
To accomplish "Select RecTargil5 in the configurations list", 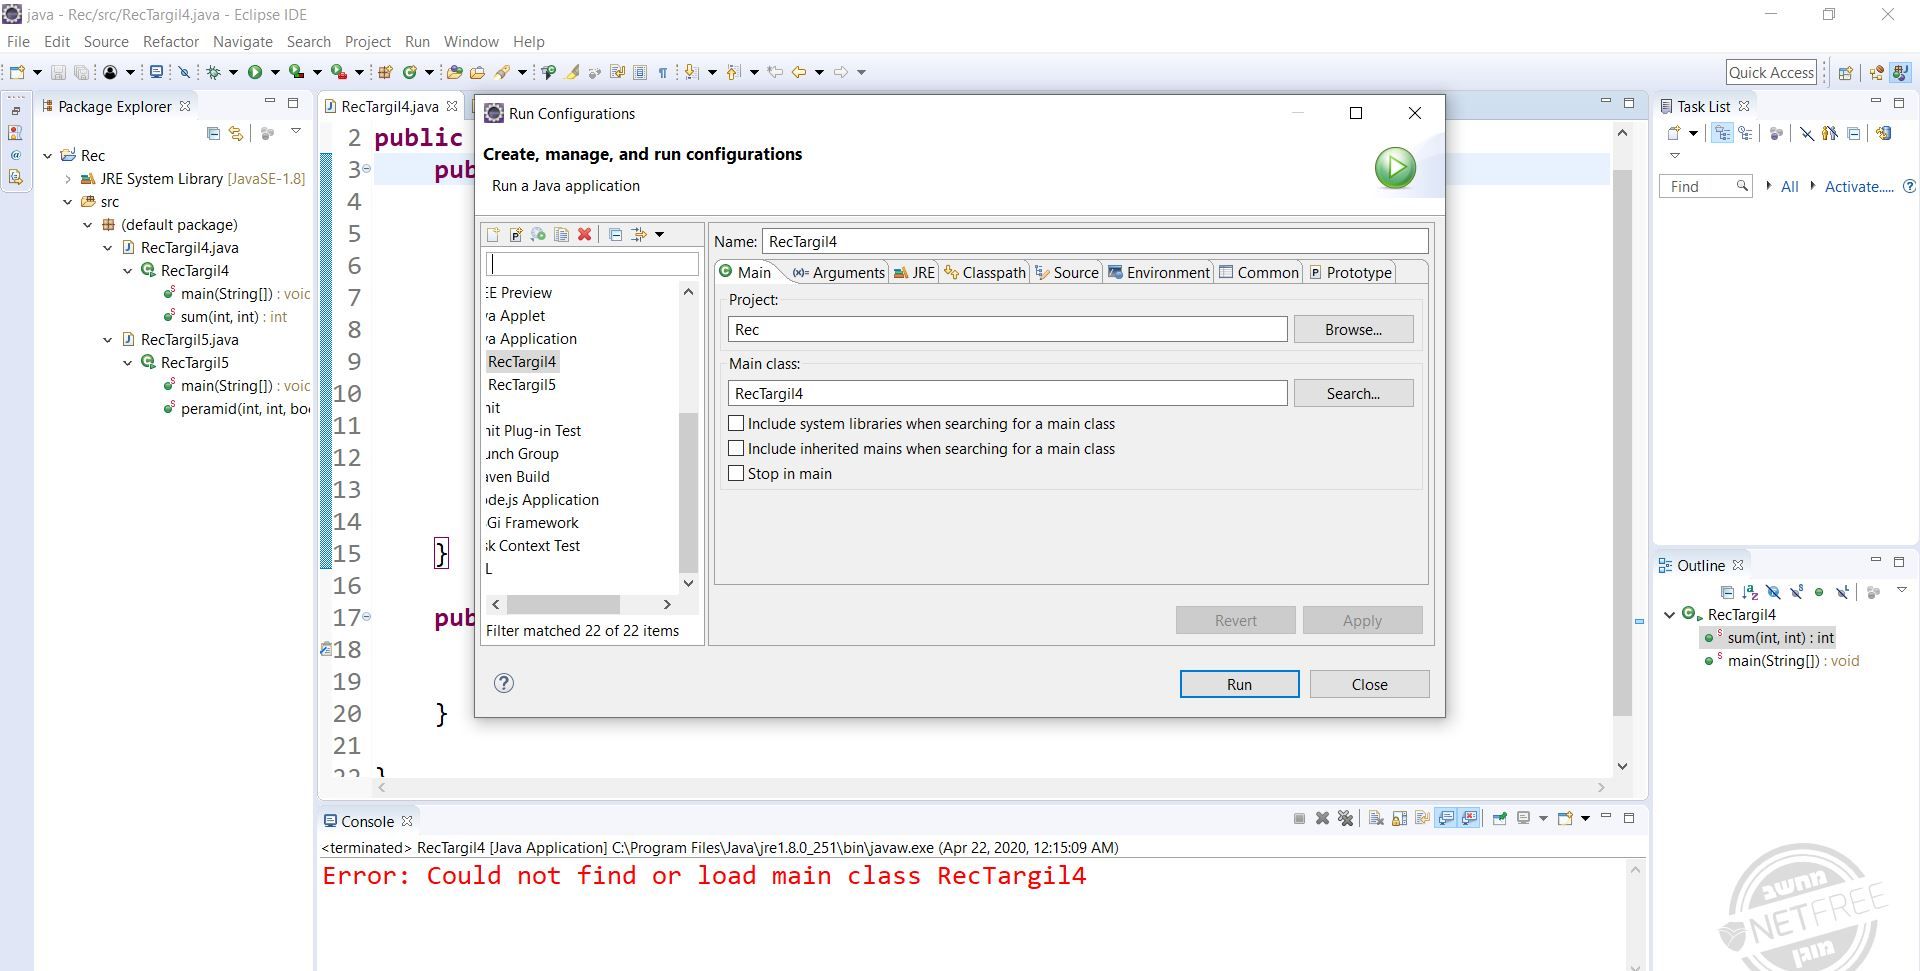I will [522, 385].
